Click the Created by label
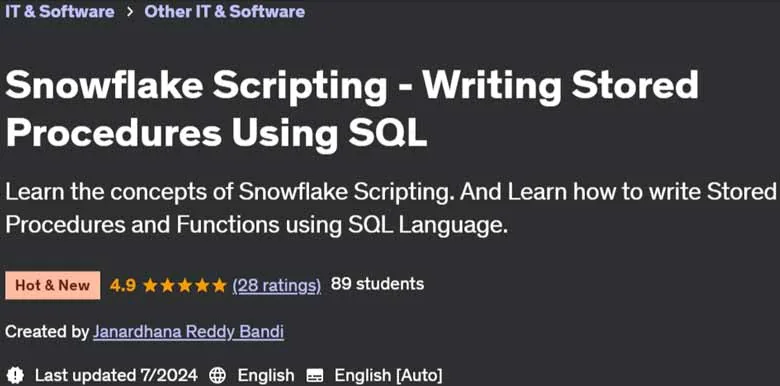Viewport: 780px width, 386px height. click(47, 331)
